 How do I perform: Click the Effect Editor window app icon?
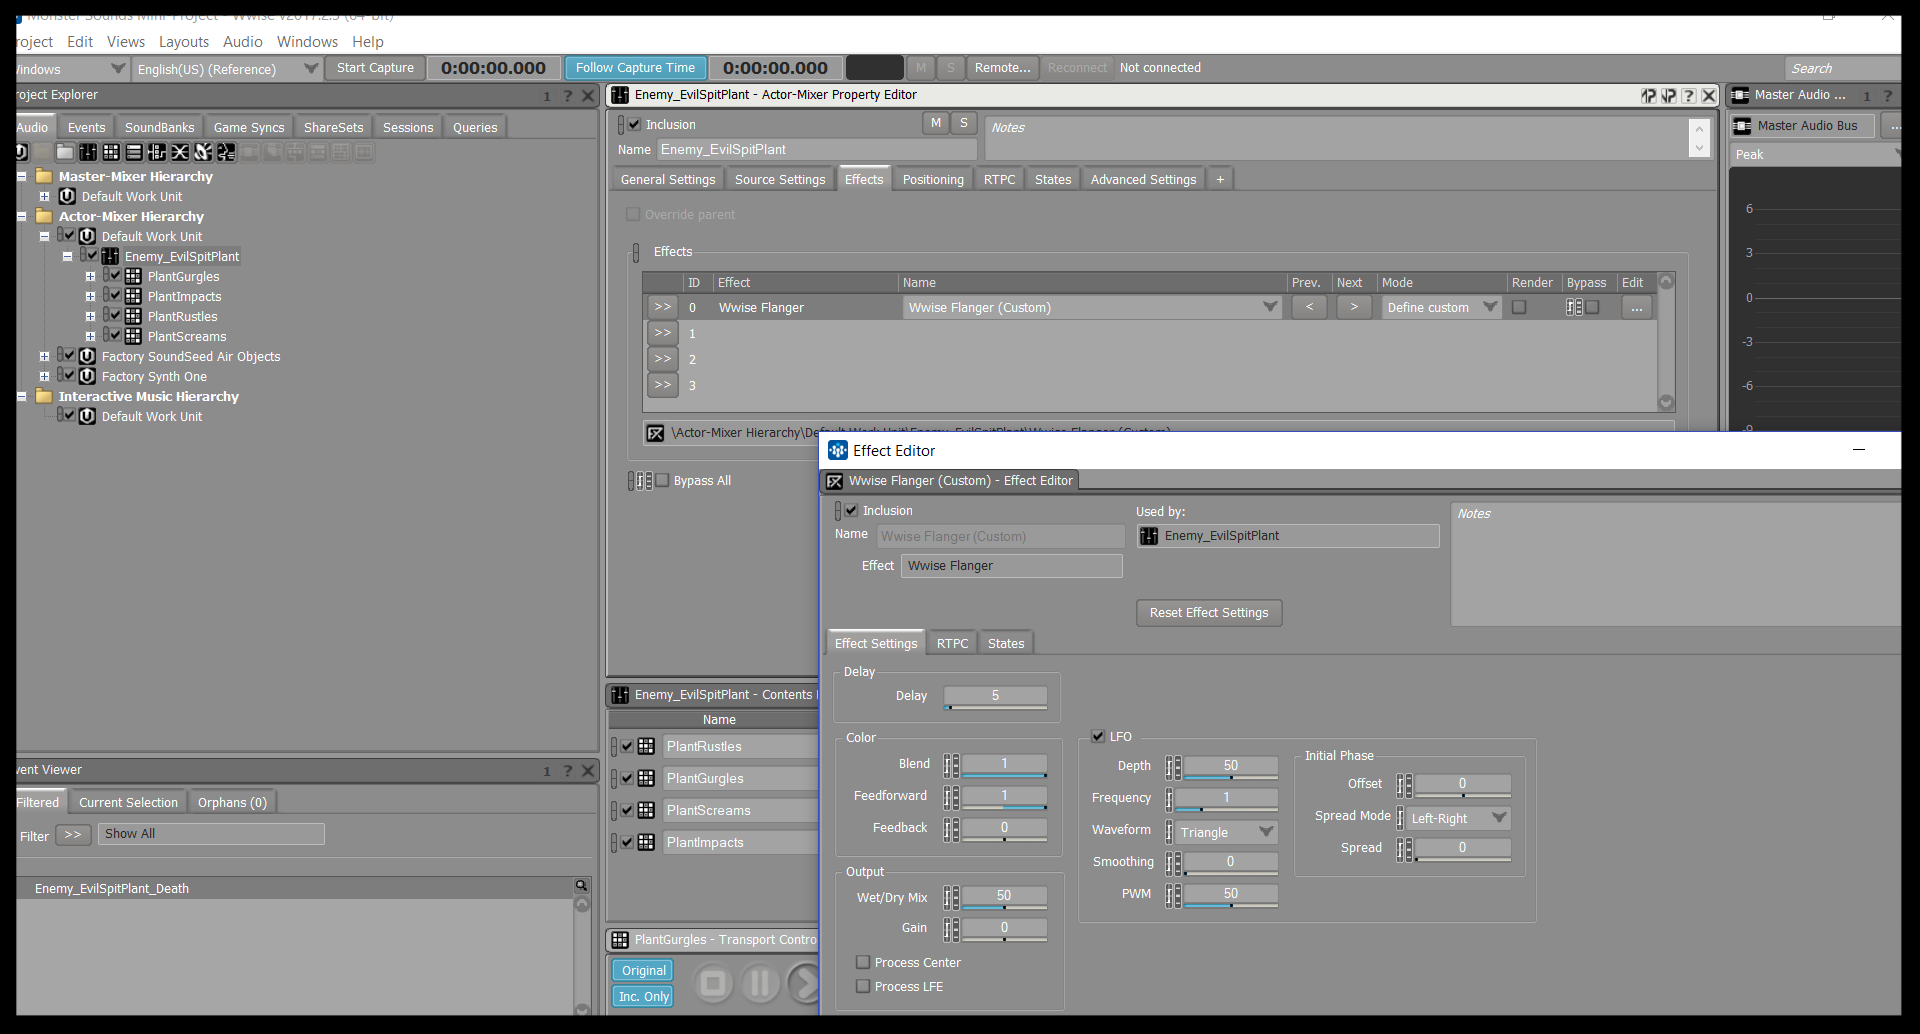tap(838, 451)
